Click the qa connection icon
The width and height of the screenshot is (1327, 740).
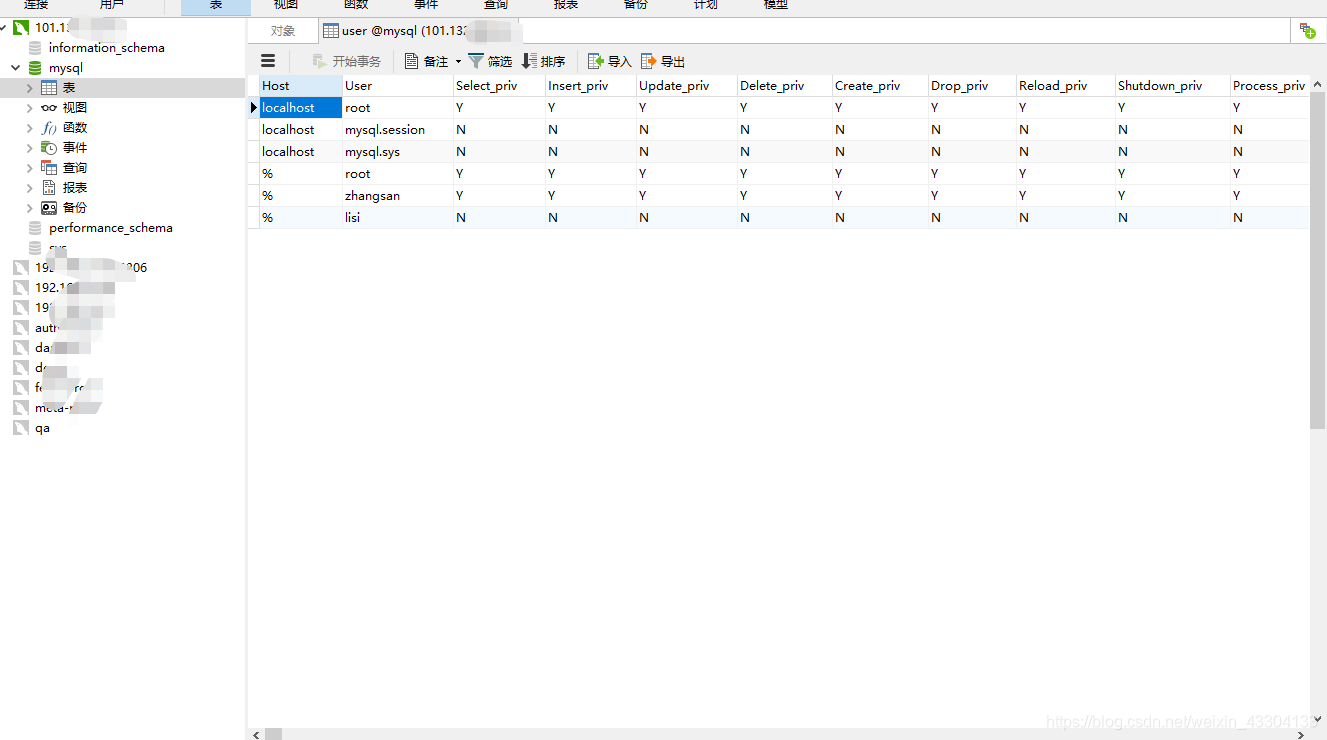coord(21,428)
